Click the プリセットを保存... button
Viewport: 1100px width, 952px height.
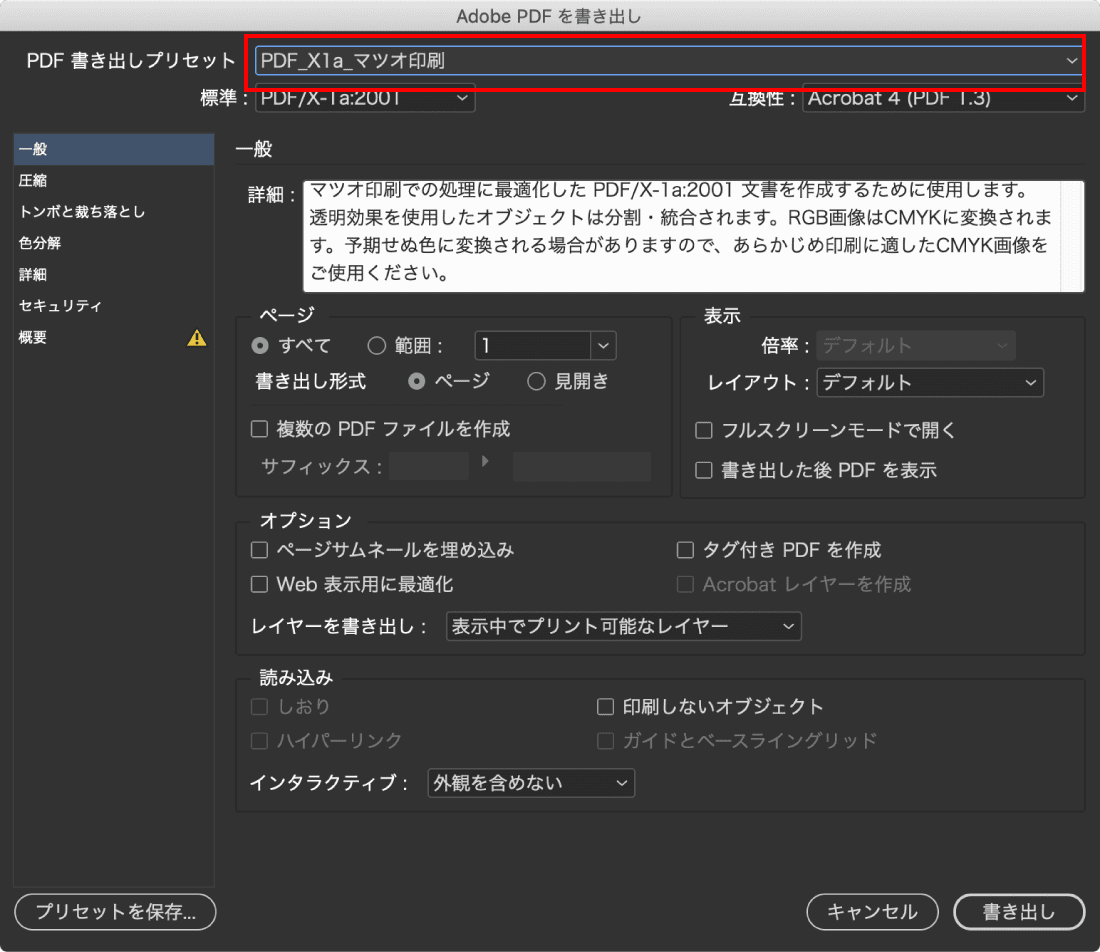coord(115,912)
